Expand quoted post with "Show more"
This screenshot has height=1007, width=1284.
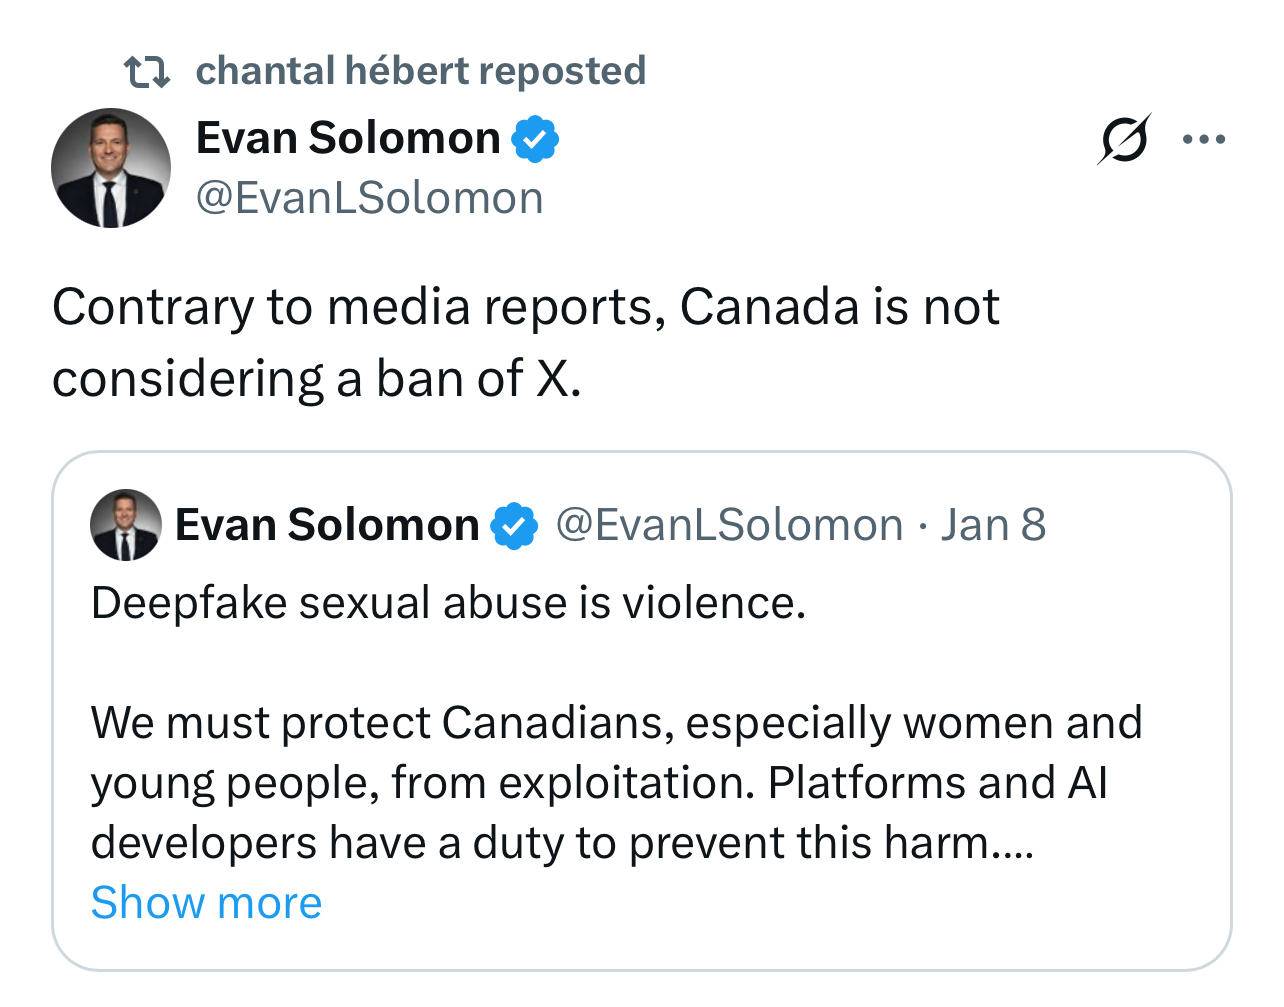[x=206, y=903]
